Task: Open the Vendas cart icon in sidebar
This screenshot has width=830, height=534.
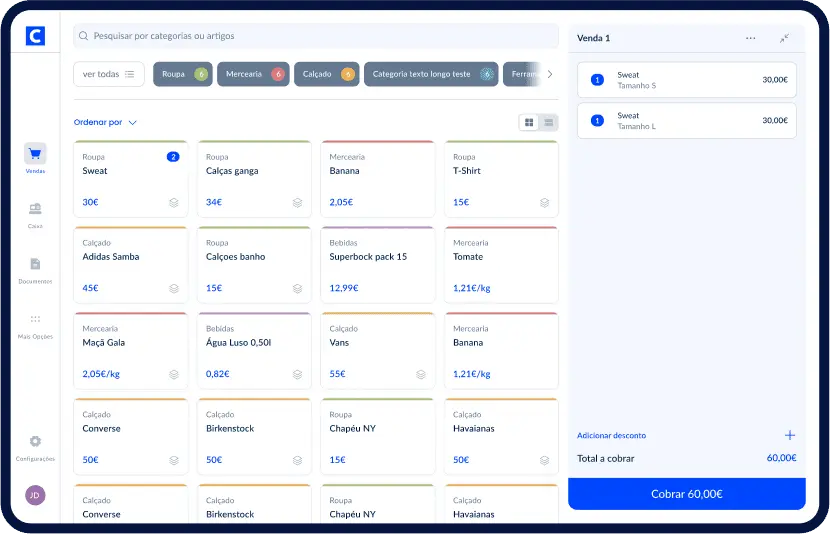Action: pos(35,154)
